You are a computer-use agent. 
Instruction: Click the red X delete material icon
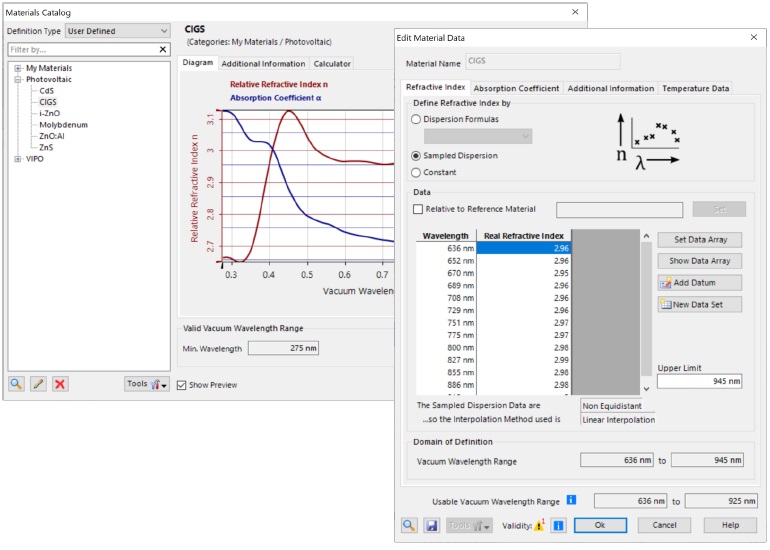60,384
